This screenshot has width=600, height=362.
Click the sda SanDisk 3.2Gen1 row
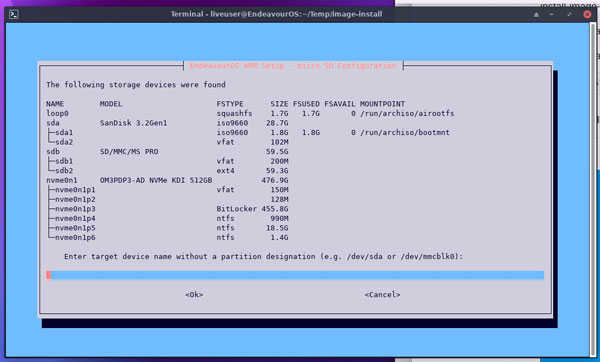(167, 123)
